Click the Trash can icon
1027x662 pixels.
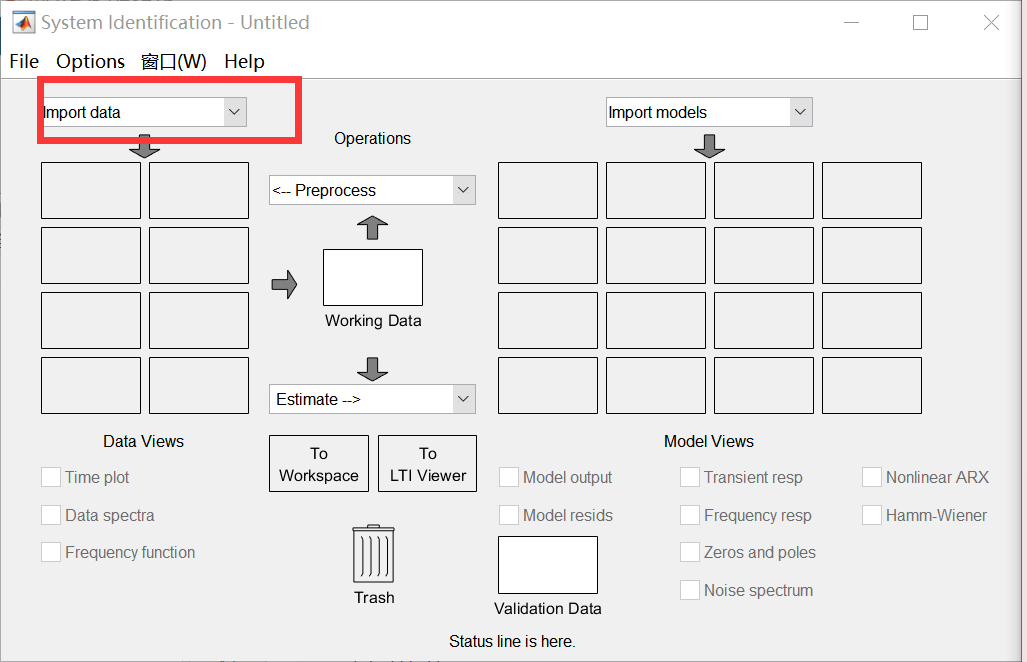(373, 555)
